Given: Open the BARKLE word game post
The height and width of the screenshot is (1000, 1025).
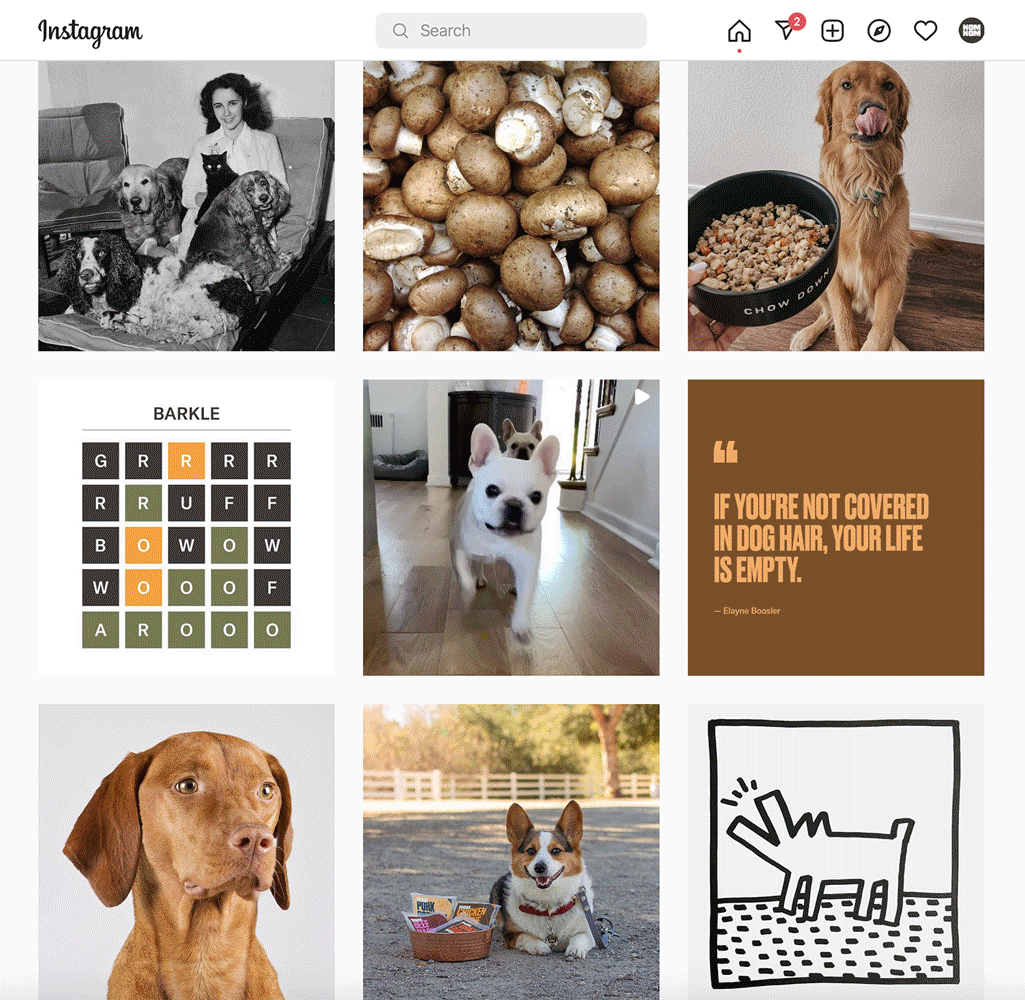Looking at the screenshot, I should [186, 527].
